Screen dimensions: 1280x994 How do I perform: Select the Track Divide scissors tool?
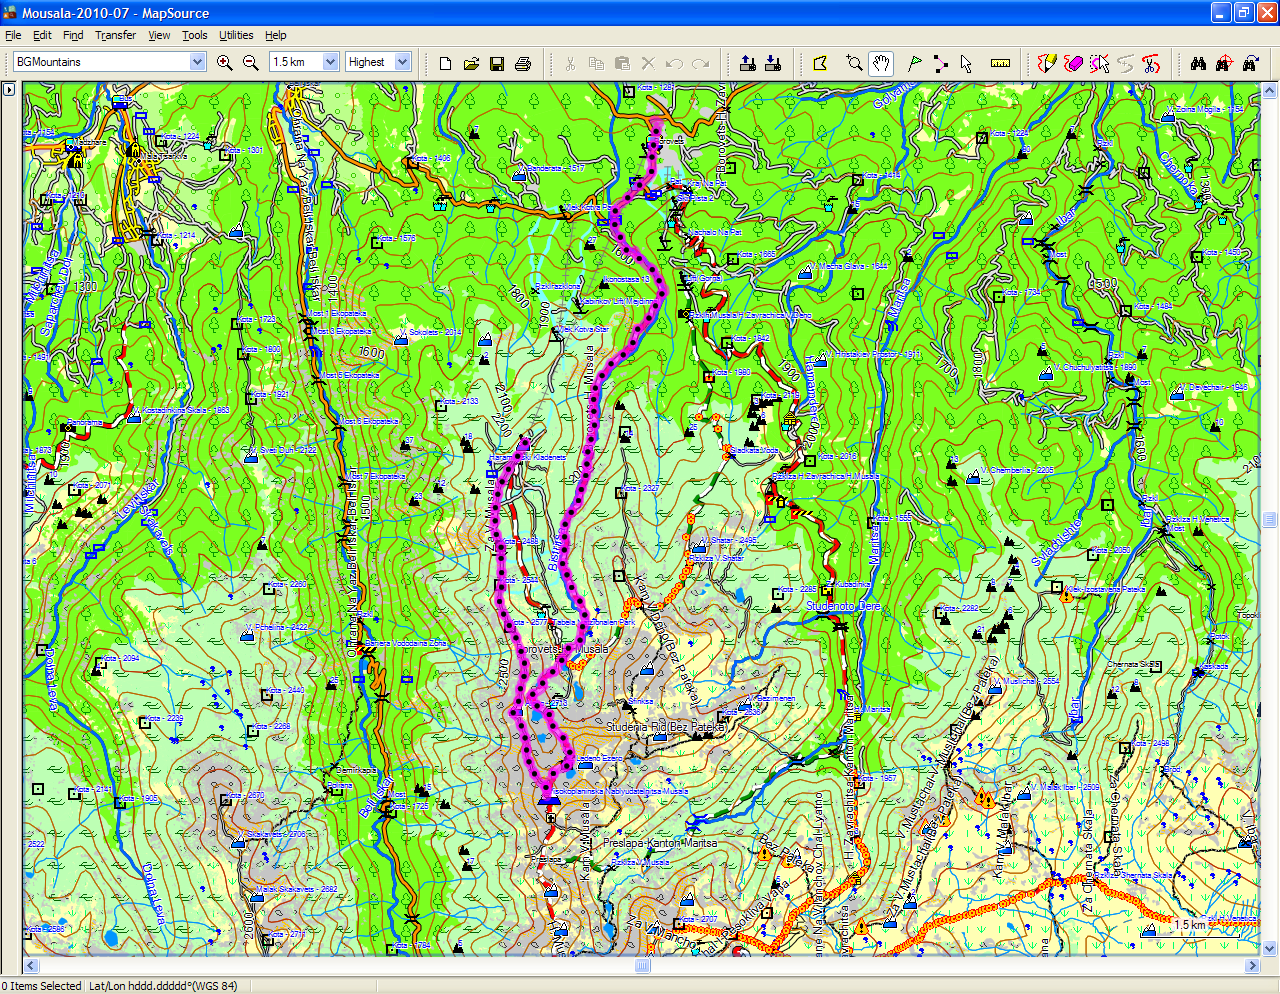1151,63
